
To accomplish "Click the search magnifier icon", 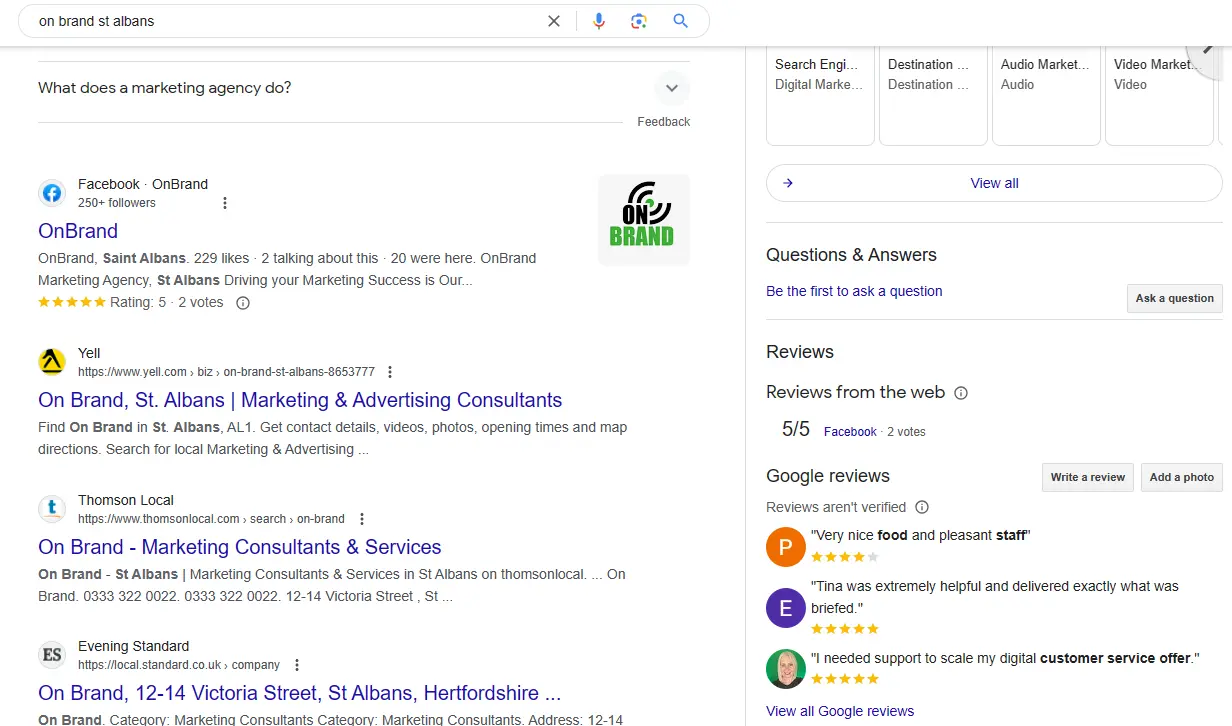I will 680,20.
